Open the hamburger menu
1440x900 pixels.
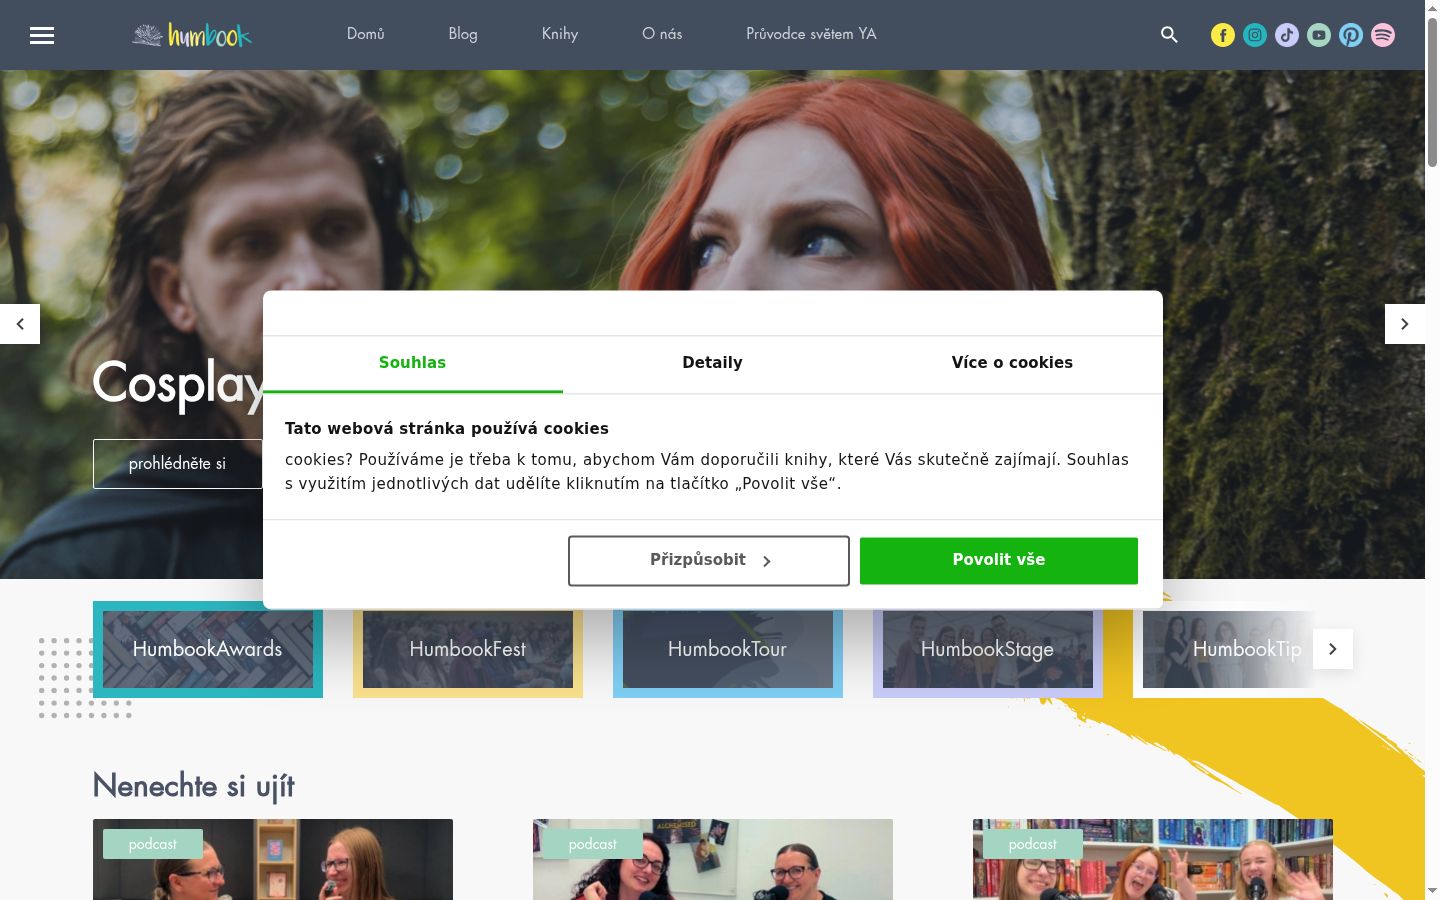click(x=42, y=35)
